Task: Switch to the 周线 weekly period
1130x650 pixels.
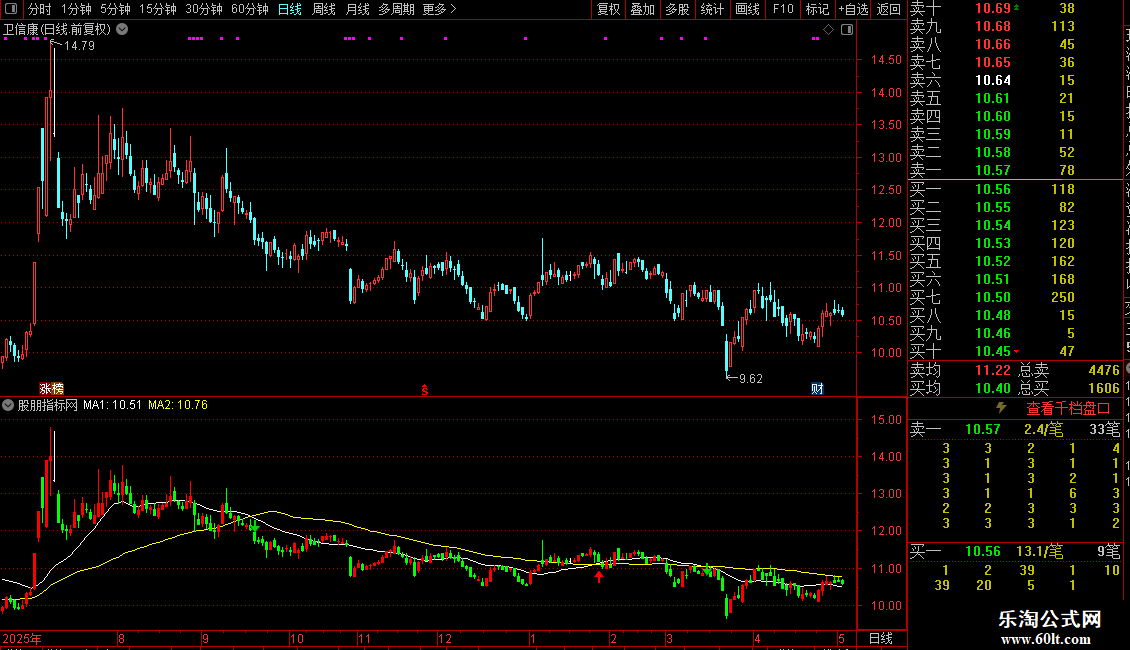Action: 324,9
